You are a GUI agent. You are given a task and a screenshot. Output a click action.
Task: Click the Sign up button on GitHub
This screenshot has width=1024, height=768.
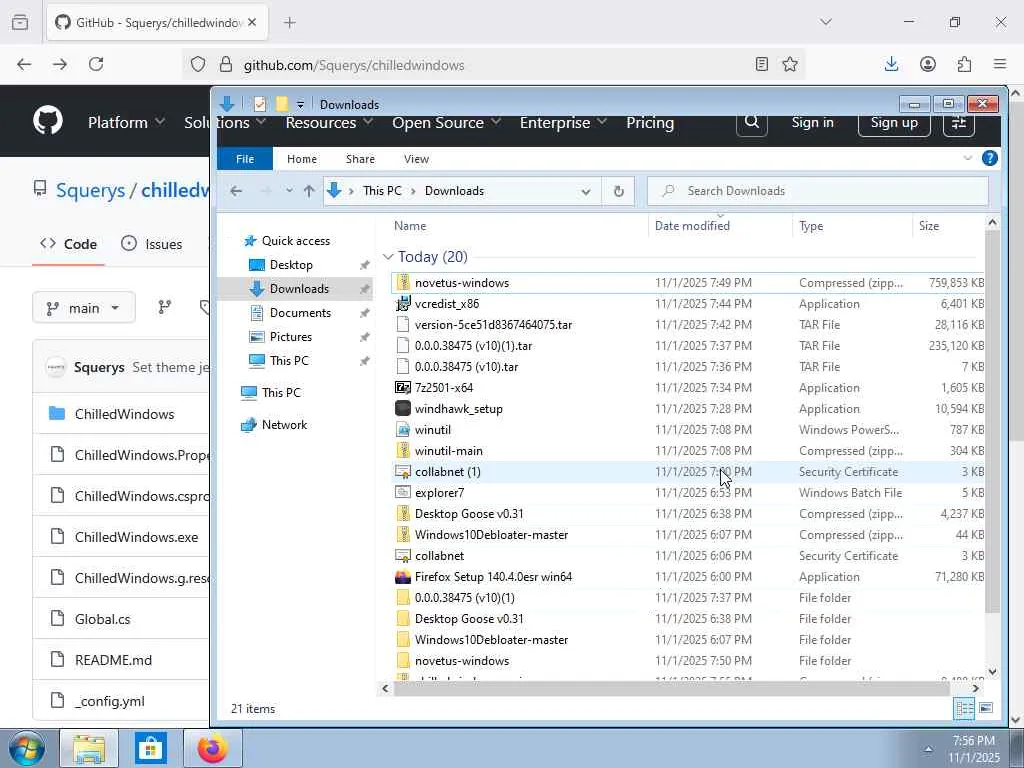point(894,122)
